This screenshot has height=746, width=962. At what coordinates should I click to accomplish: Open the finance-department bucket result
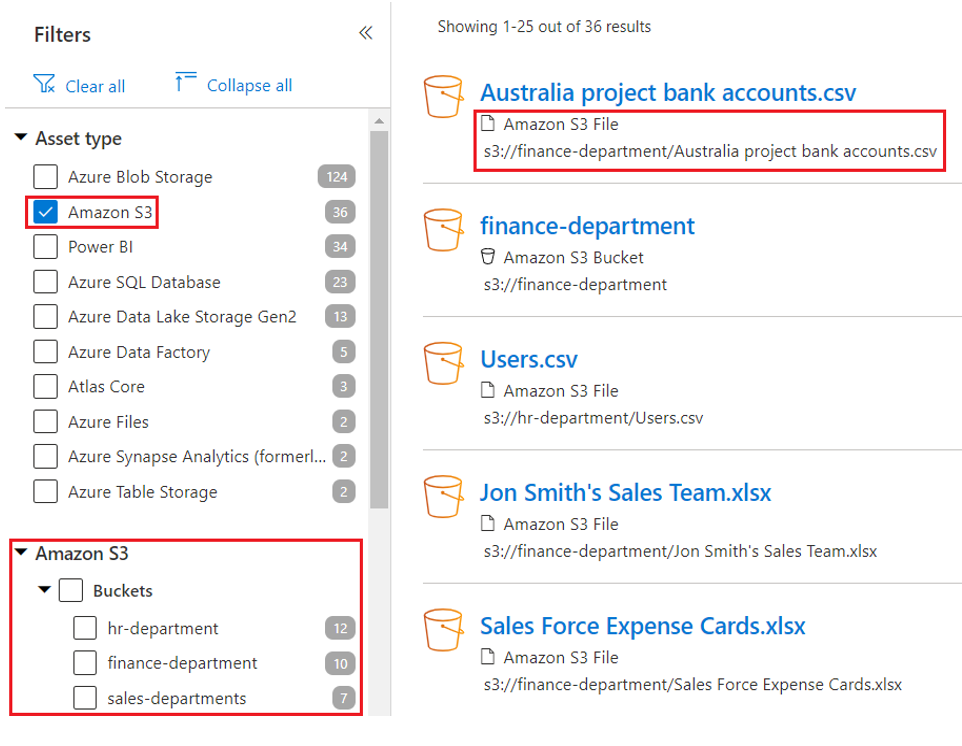click(x=587, y=226)
